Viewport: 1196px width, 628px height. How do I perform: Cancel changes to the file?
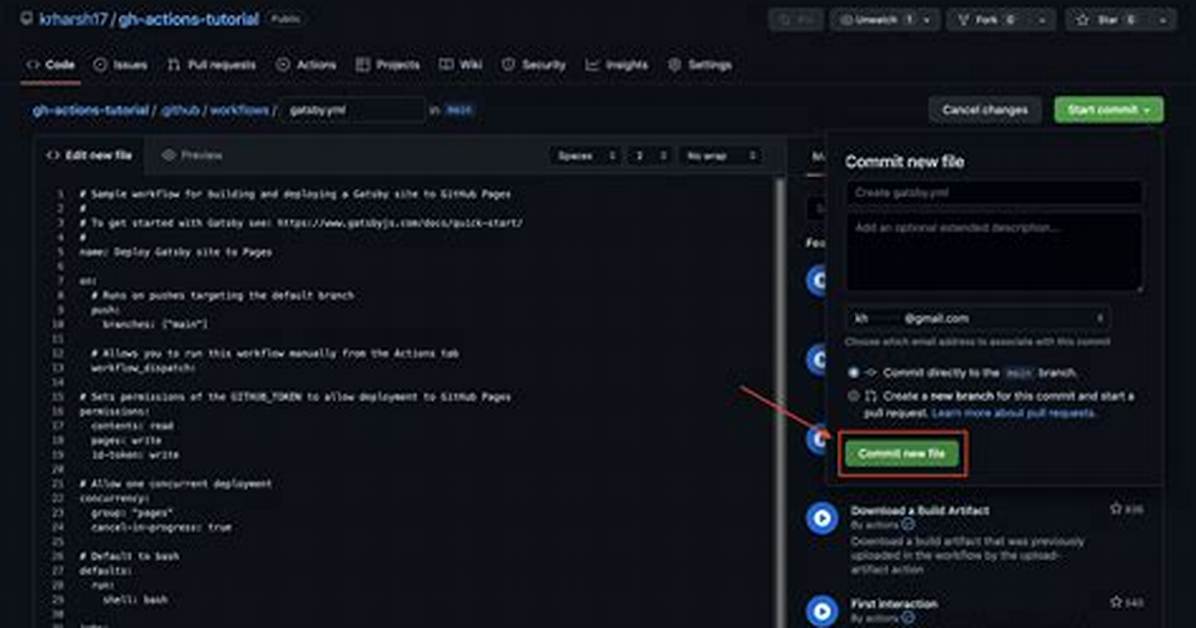985,110
